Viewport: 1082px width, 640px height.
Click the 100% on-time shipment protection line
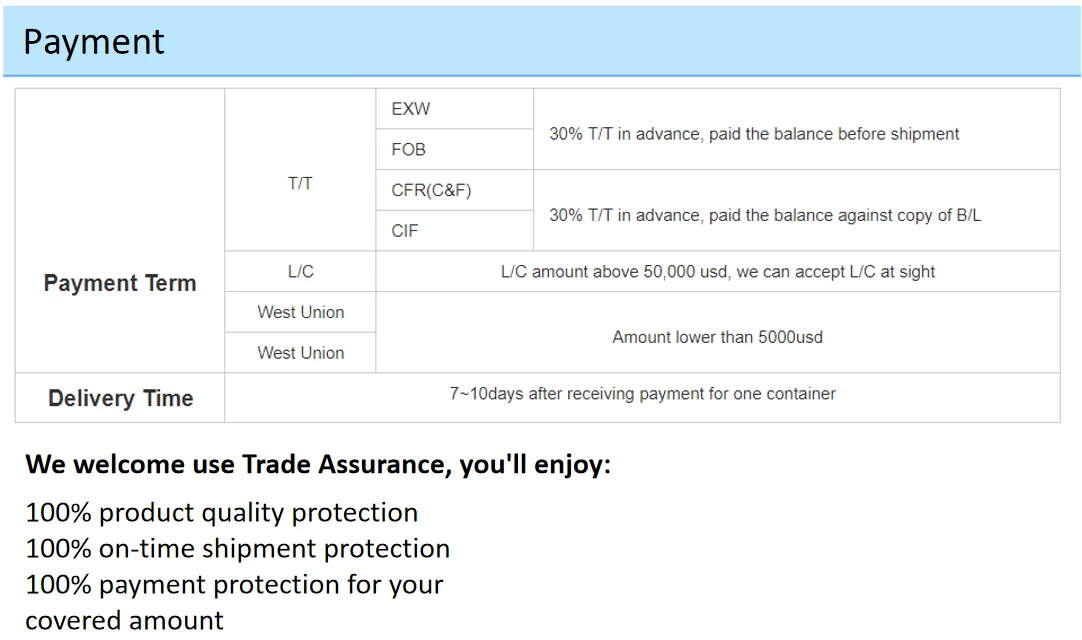pos(237,548)
